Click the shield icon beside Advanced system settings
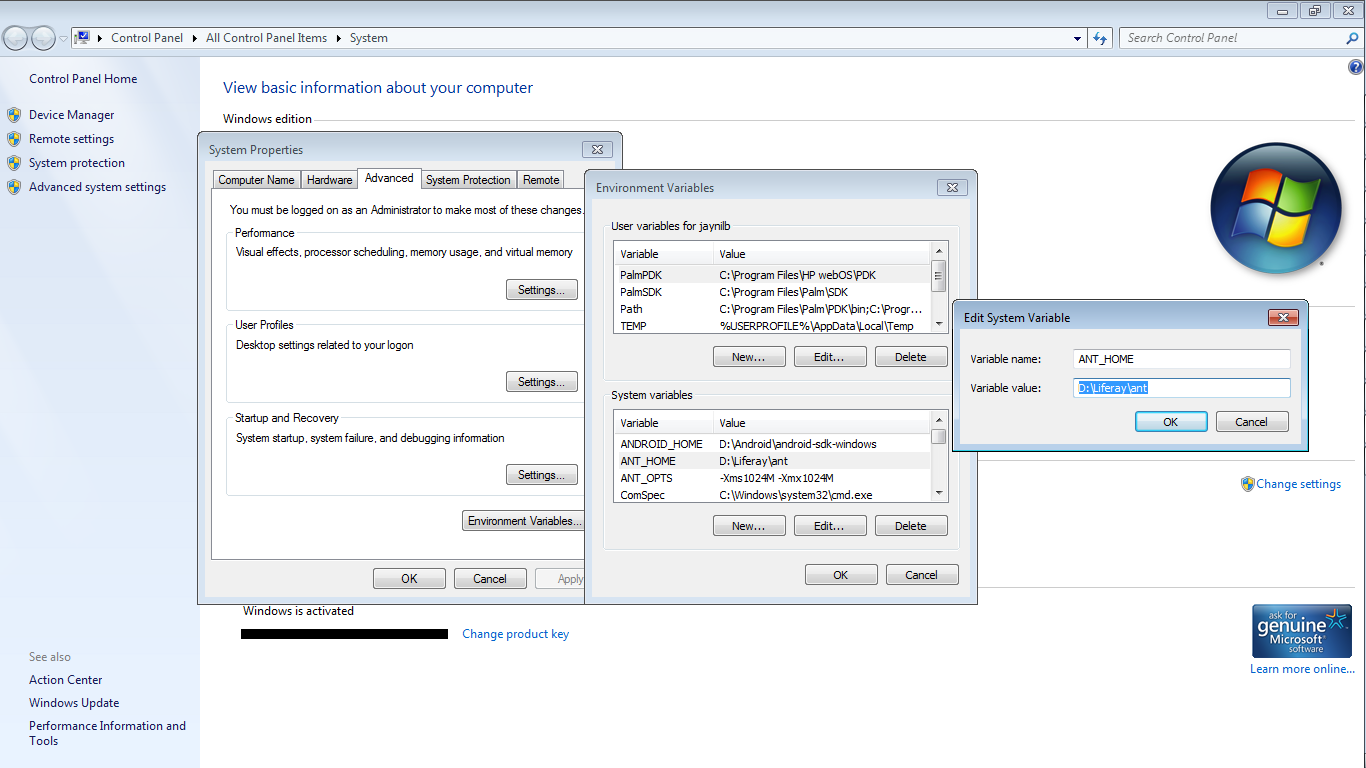The image size is (1366, 768). coord(14,187)
